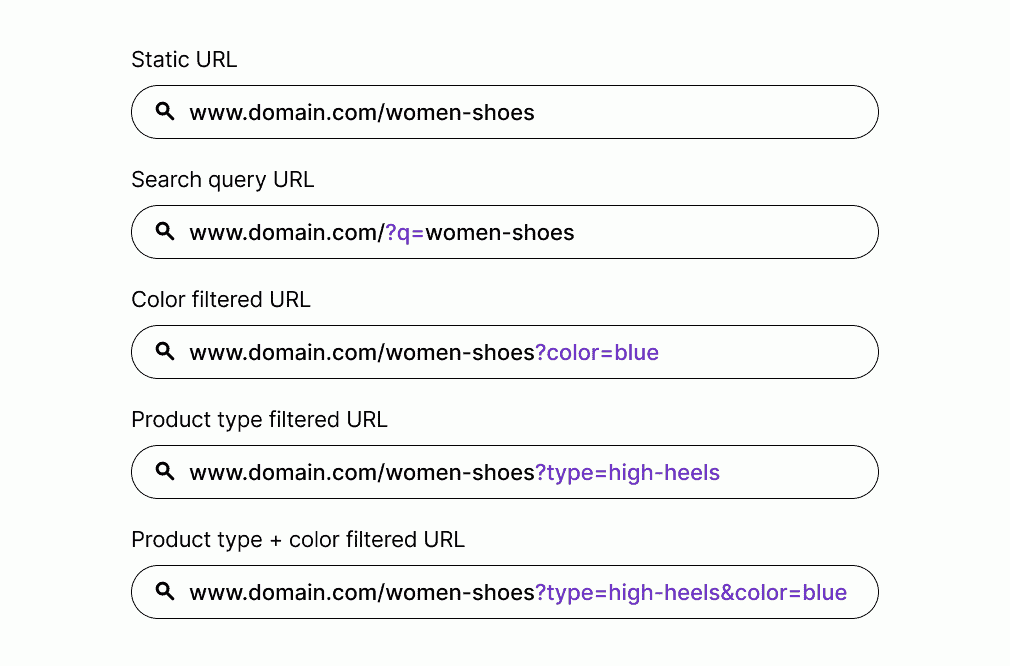Click the Product type + color filtered URL label

pos(298,540)
